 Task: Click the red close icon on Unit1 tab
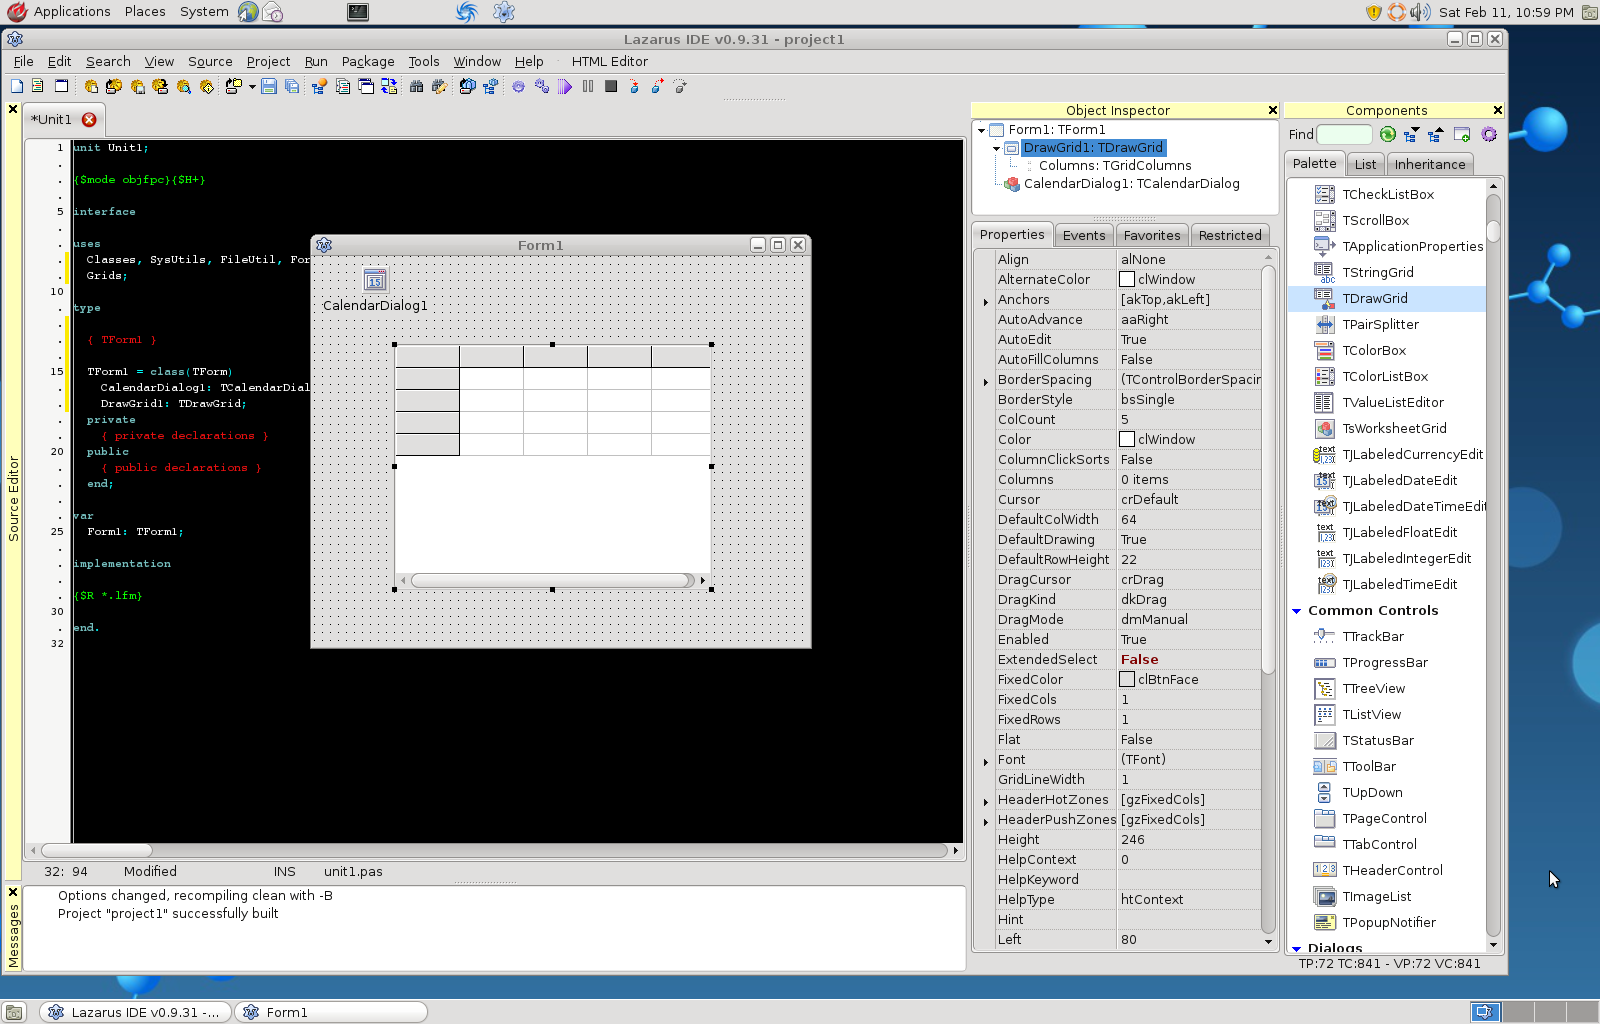pos(89,119)
